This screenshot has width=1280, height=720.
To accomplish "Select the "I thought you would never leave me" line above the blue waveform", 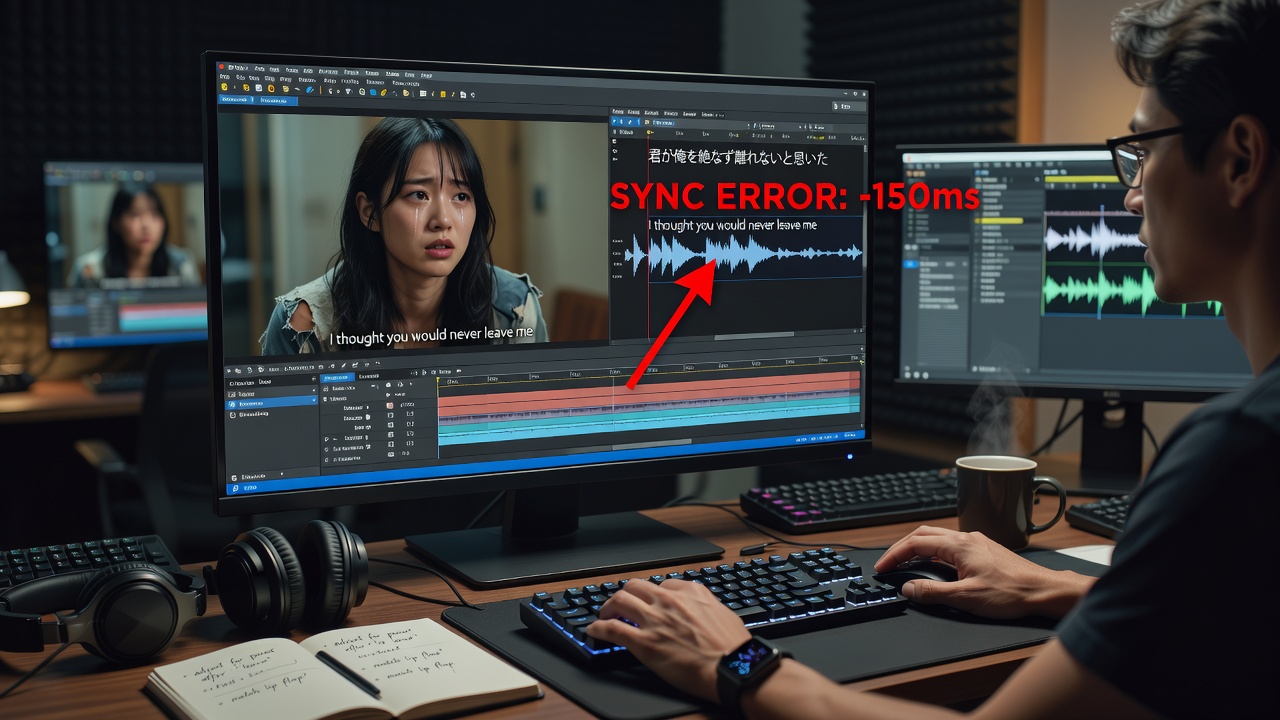I will click(733, 226).
